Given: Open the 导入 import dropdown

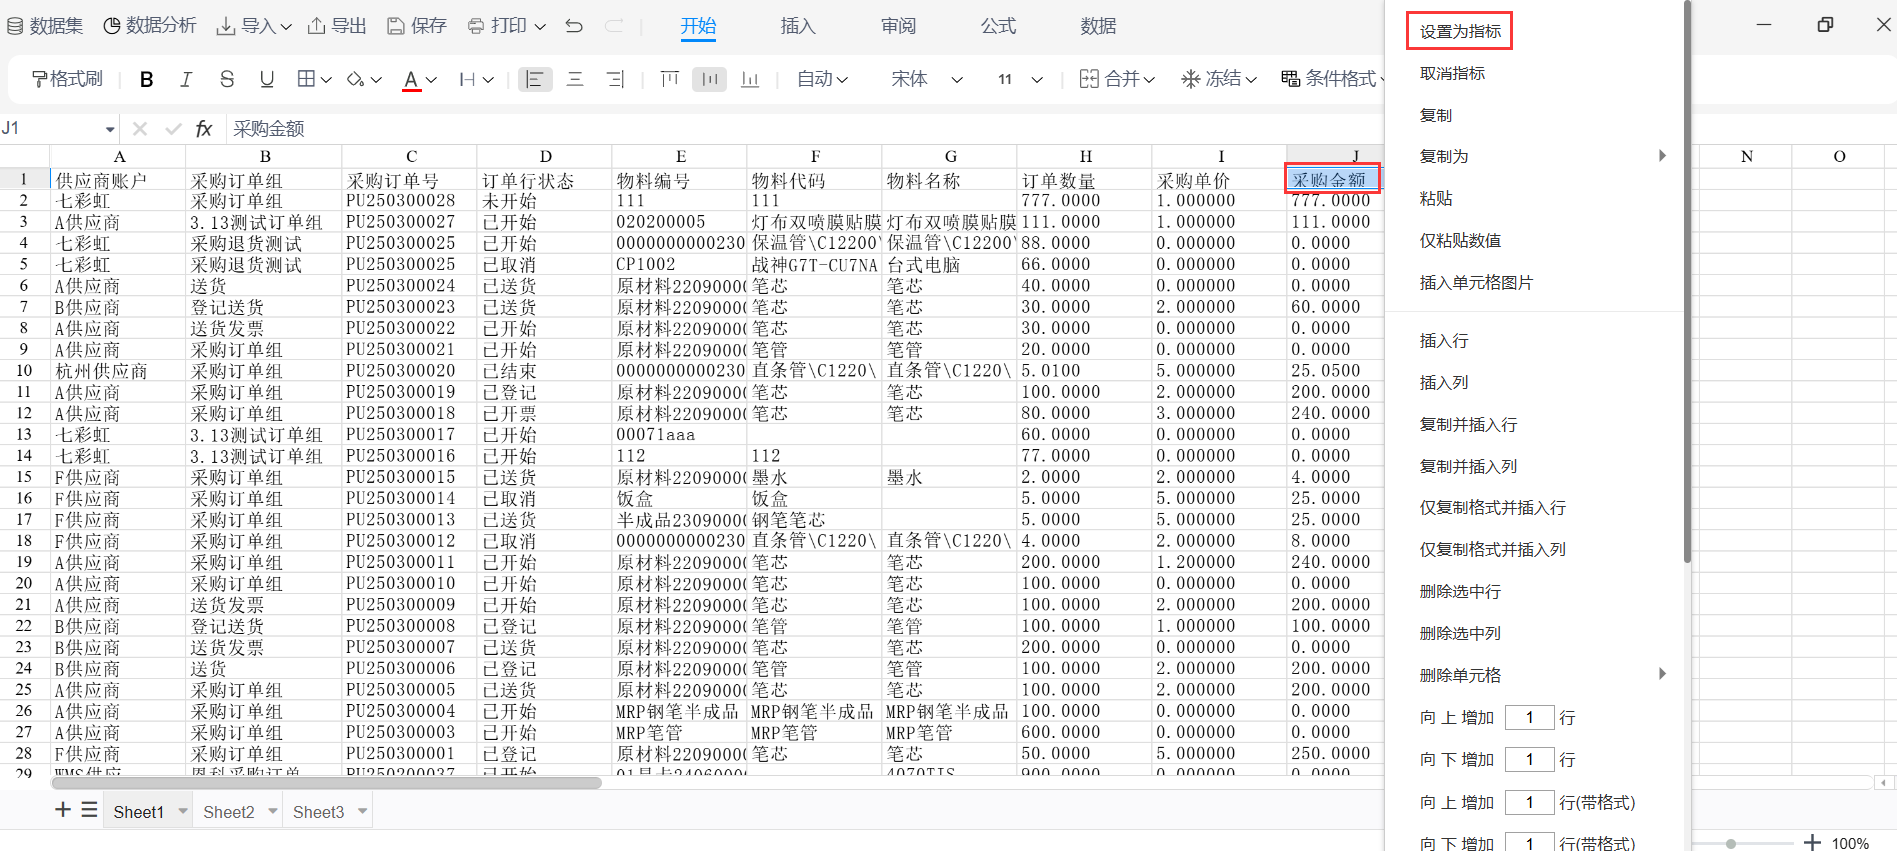Looking at the screenshot, I should click(x=254, y=26).
